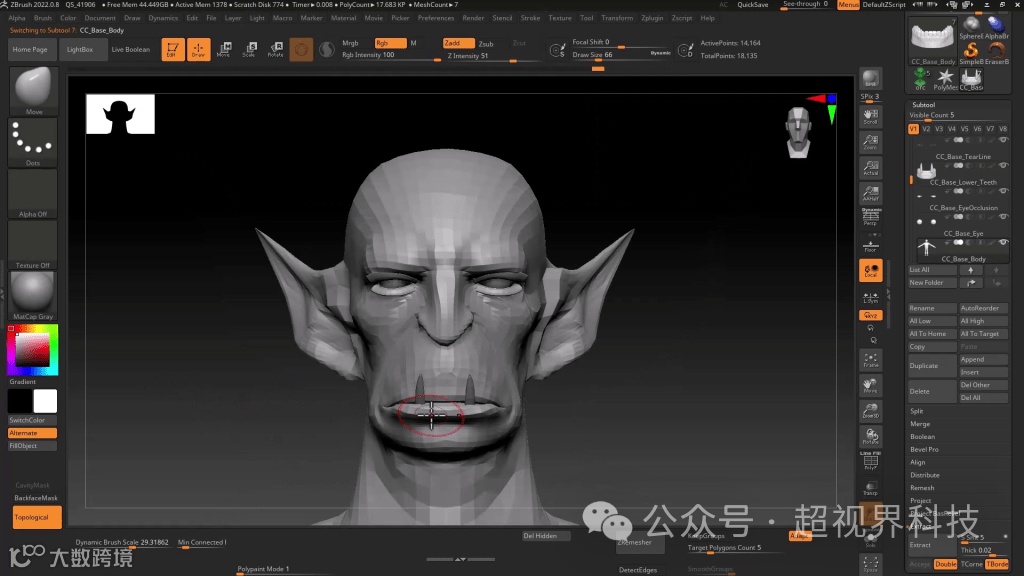Screen dimensions: 1024x576
Task: Activate the Draw mode button
Action: (198, 49)
